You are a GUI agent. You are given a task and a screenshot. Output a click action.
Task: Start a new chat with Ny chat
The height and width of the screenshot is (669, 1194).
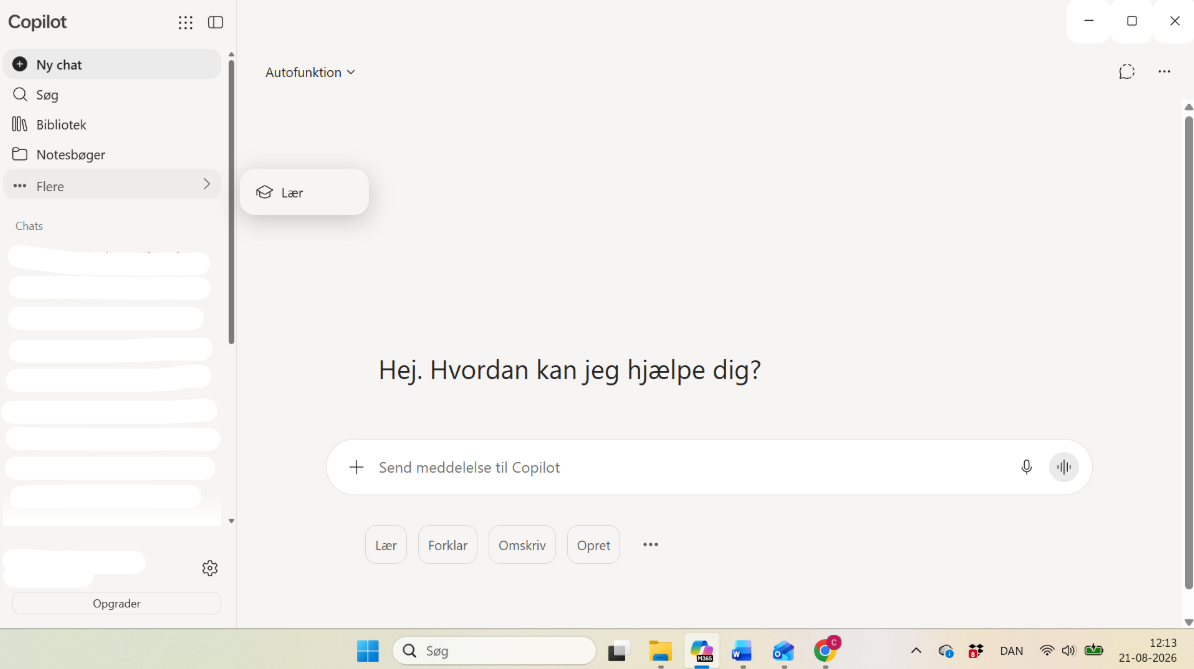click(x=112, y=65)
